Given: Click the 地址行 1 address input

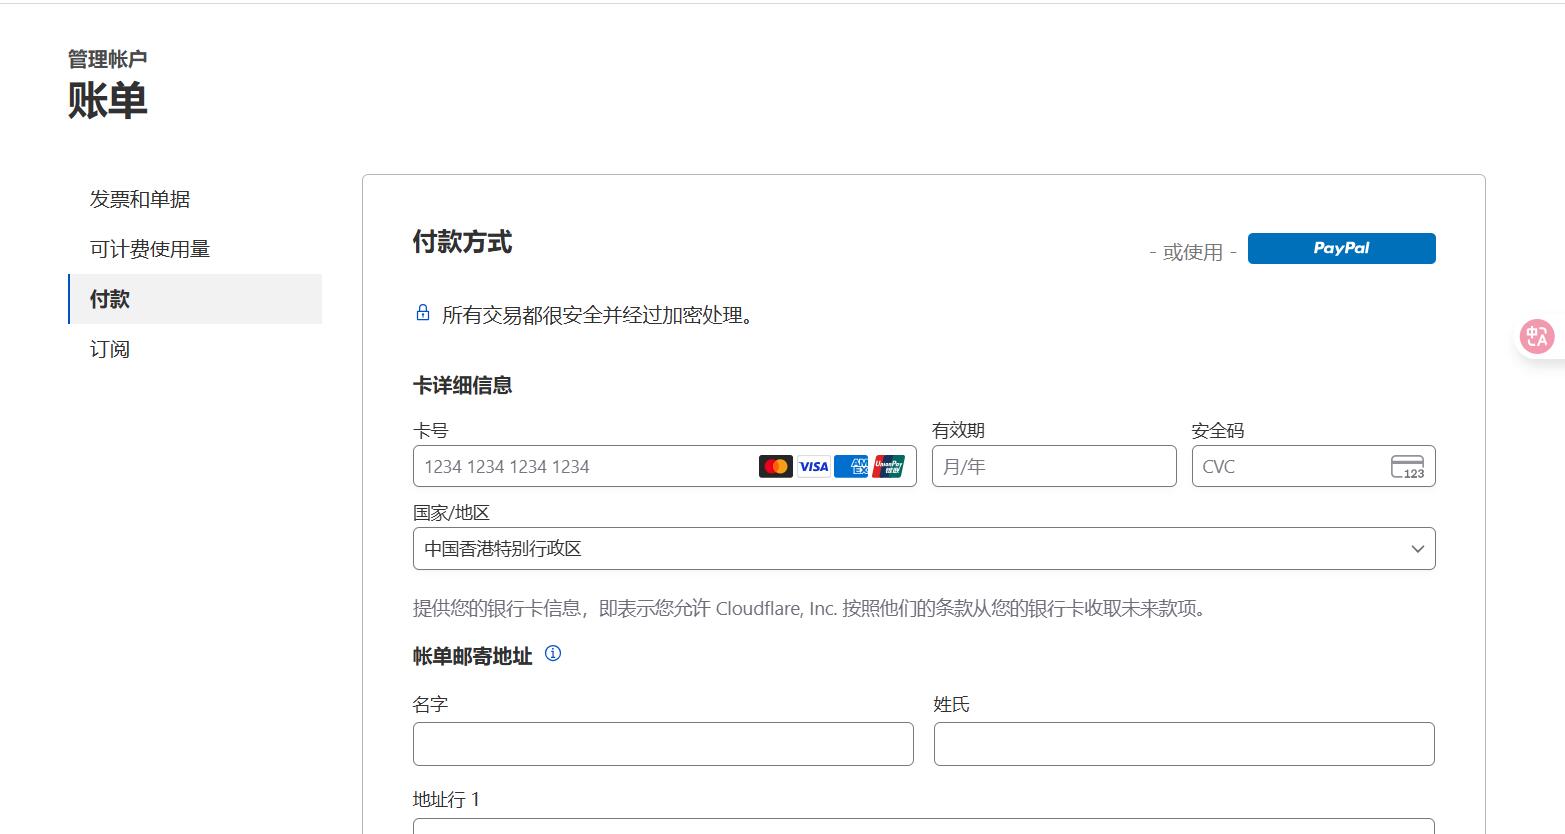Looking at the screenshot, I should point(923,828).
